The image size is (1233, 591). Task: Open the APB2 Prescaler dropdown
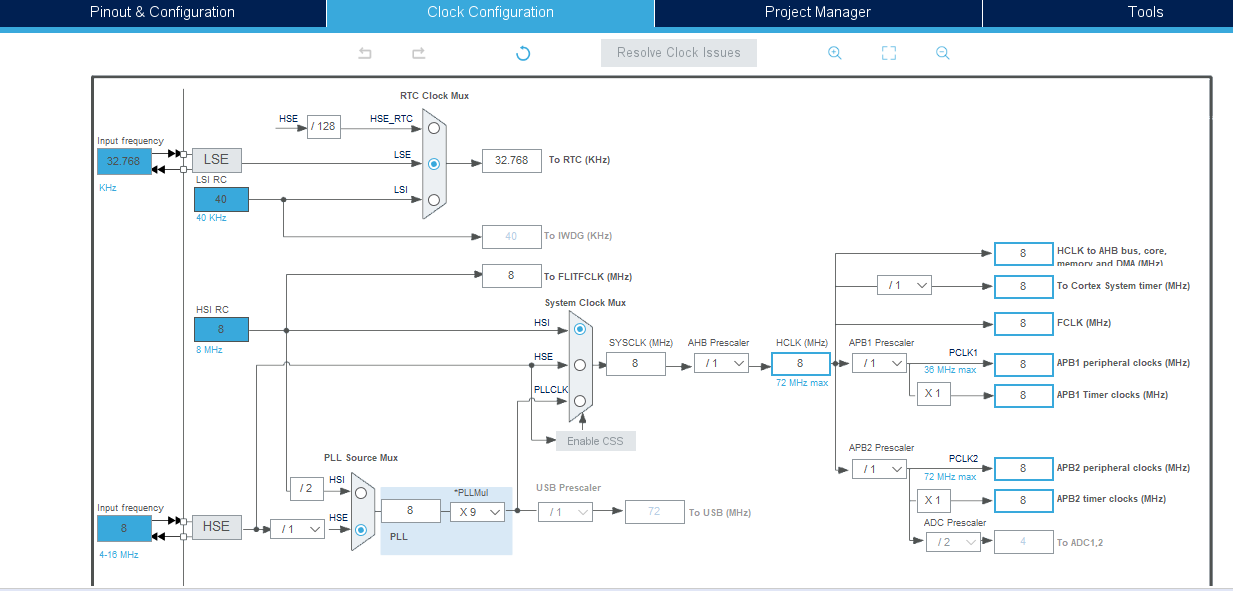[x=880, y=468]
